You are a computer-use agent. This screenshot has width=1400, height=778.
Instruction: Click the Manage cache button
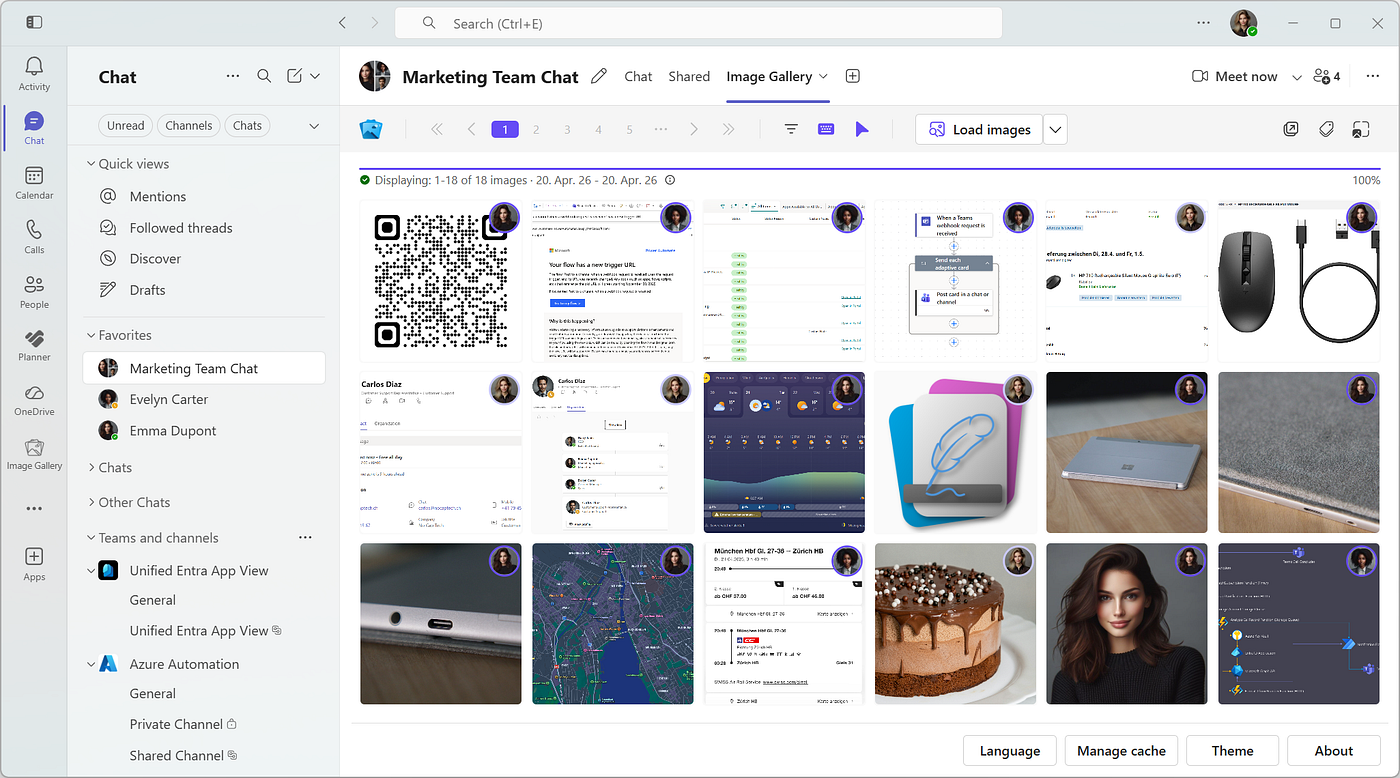click(x=1121, y=751)
